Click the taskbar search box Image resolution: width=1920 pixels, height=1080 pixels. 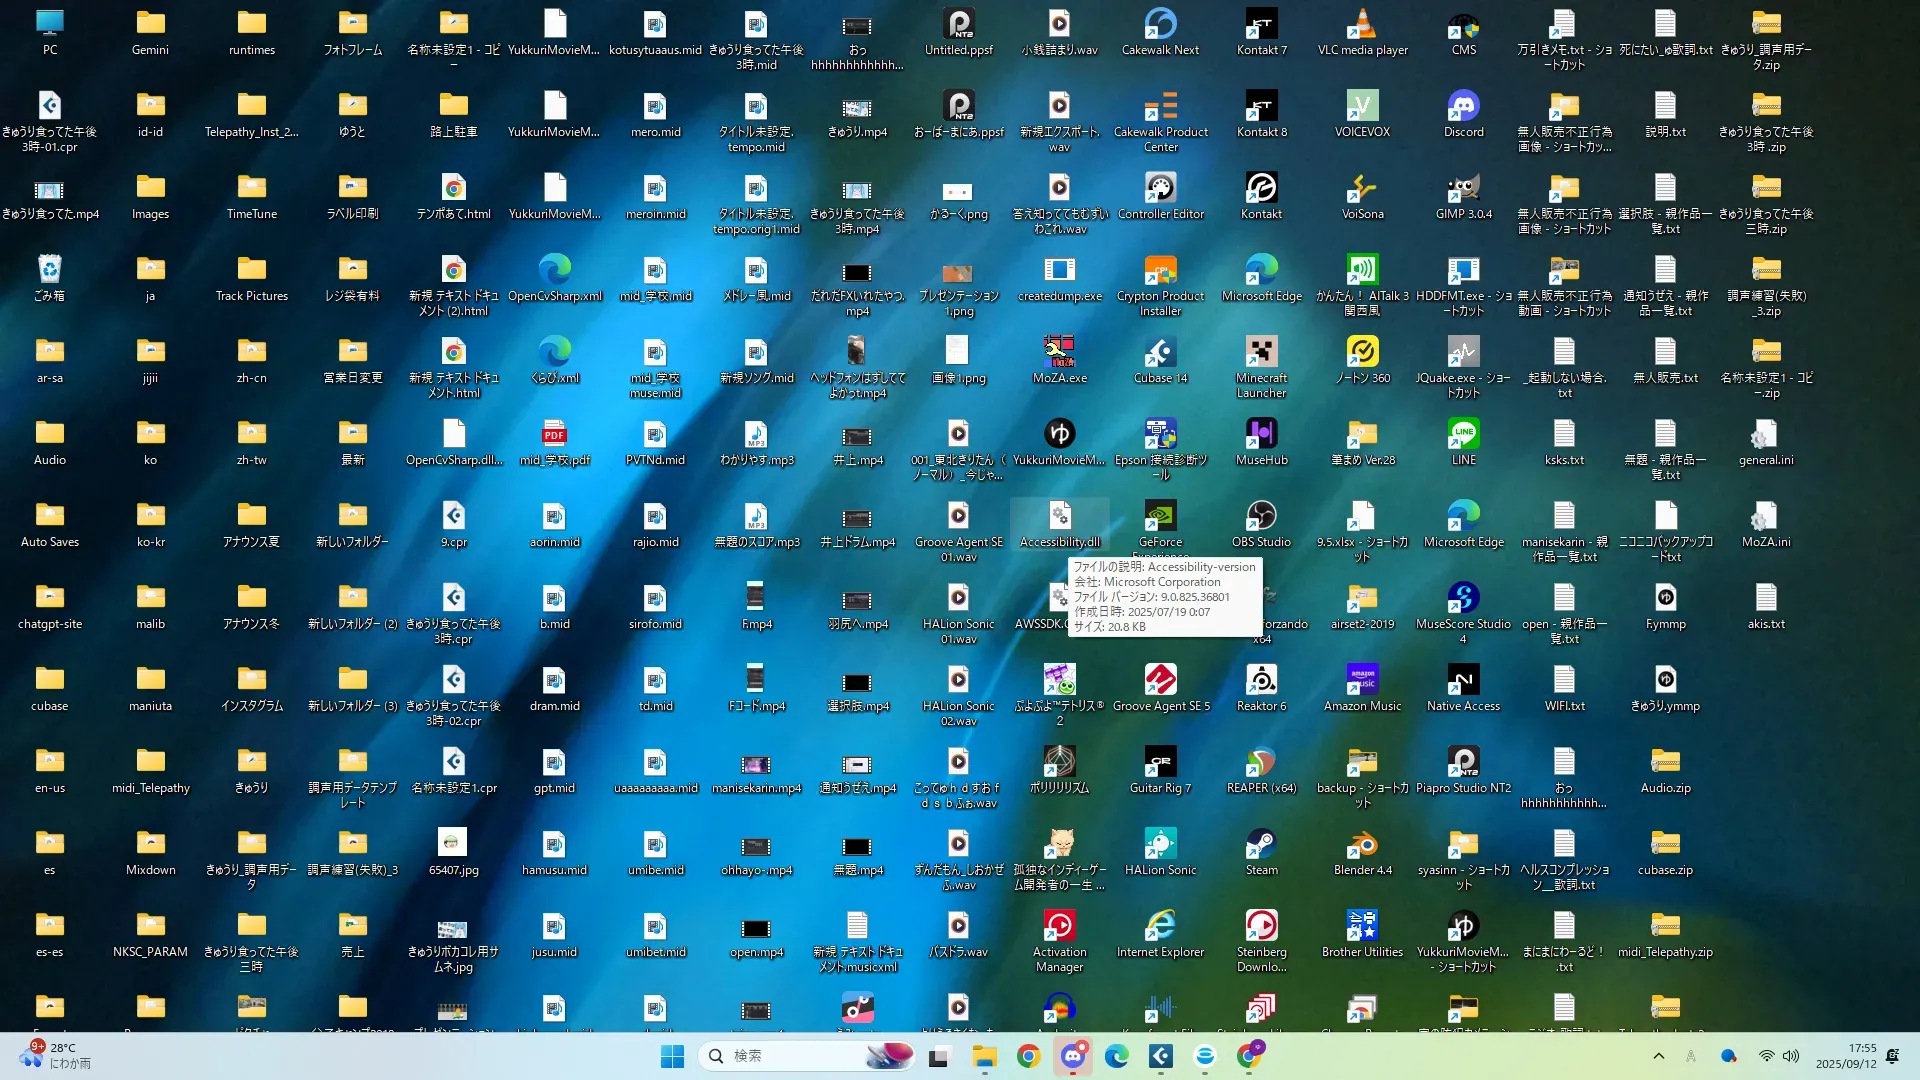click(x=790, y=1056)
